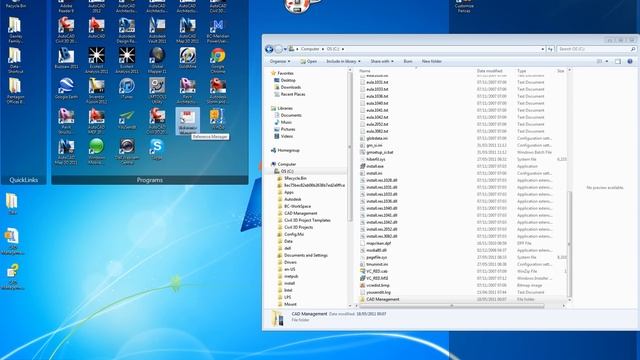The height and width of the screenshot is (360, 640).
Task: Open the LMTOOLS Utility shortcut
Action: click(x=157, y=91)
